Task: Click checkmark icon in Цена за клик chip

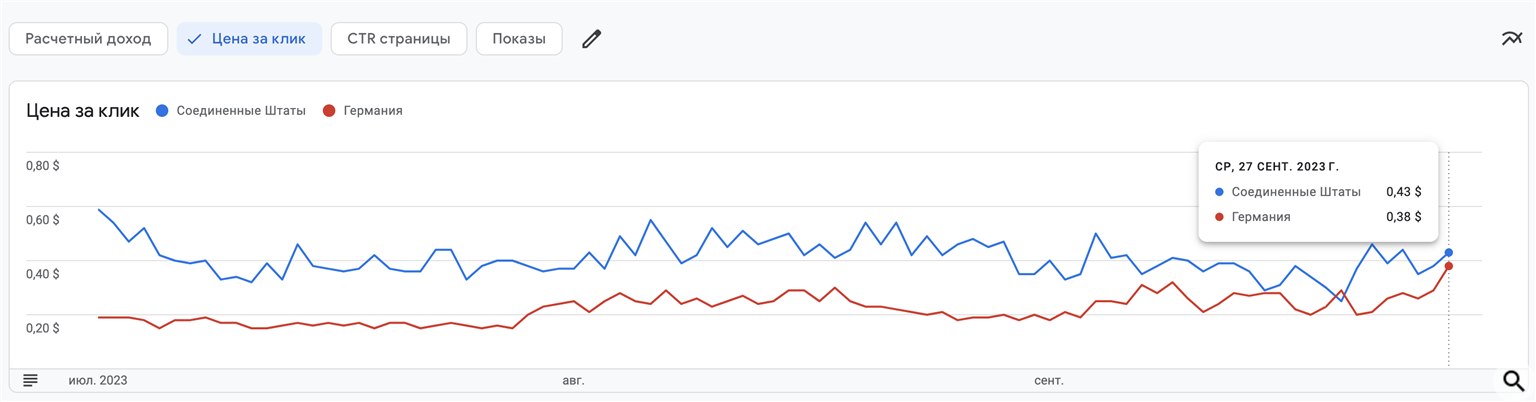Action: 194,39
